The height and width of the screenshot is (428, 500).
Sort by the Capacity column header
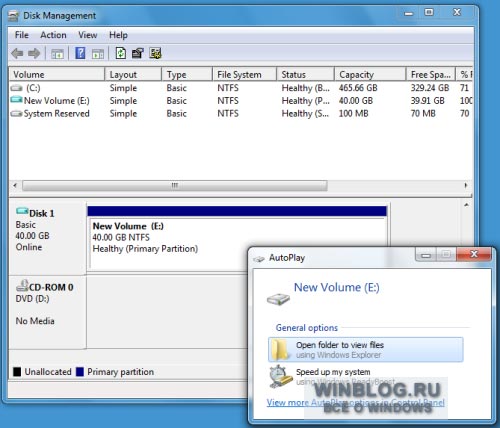(x=370, y=74)
